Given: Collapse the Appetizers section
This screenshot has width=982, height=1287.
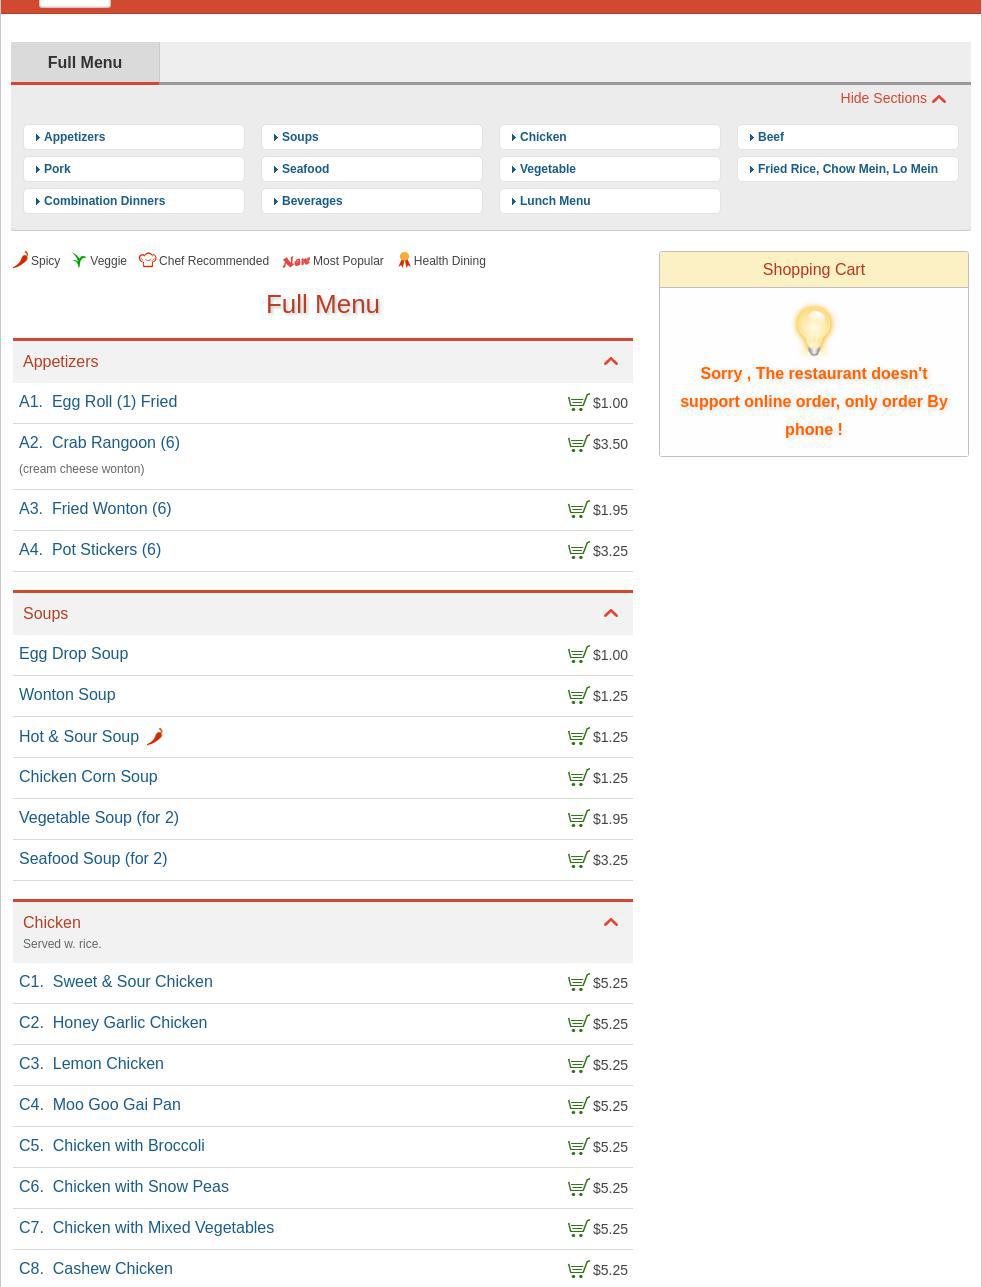Looking at the screenshot, I should [610, 362].
